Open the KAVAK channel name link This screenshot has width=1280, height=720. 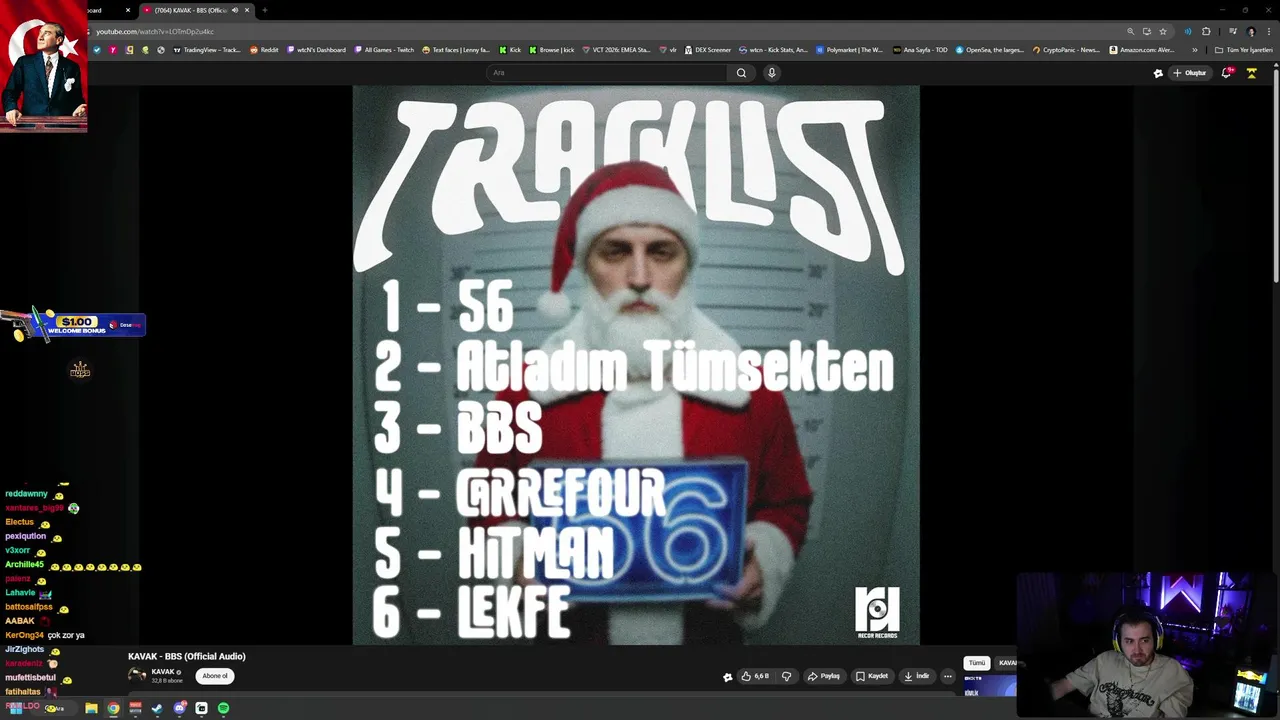tap(163, 672)
